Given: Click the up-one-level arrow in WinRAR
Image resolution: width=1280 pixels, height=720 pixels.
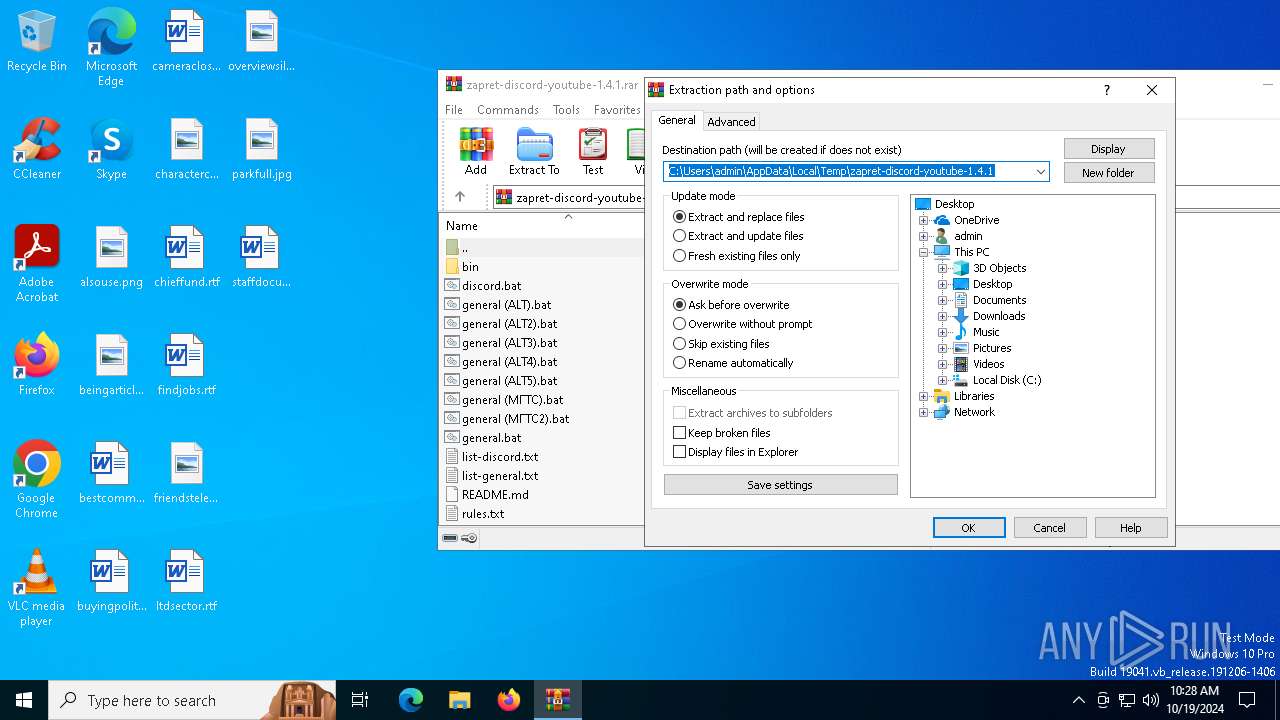Looking at the screenshot, I should click(460, 197).
